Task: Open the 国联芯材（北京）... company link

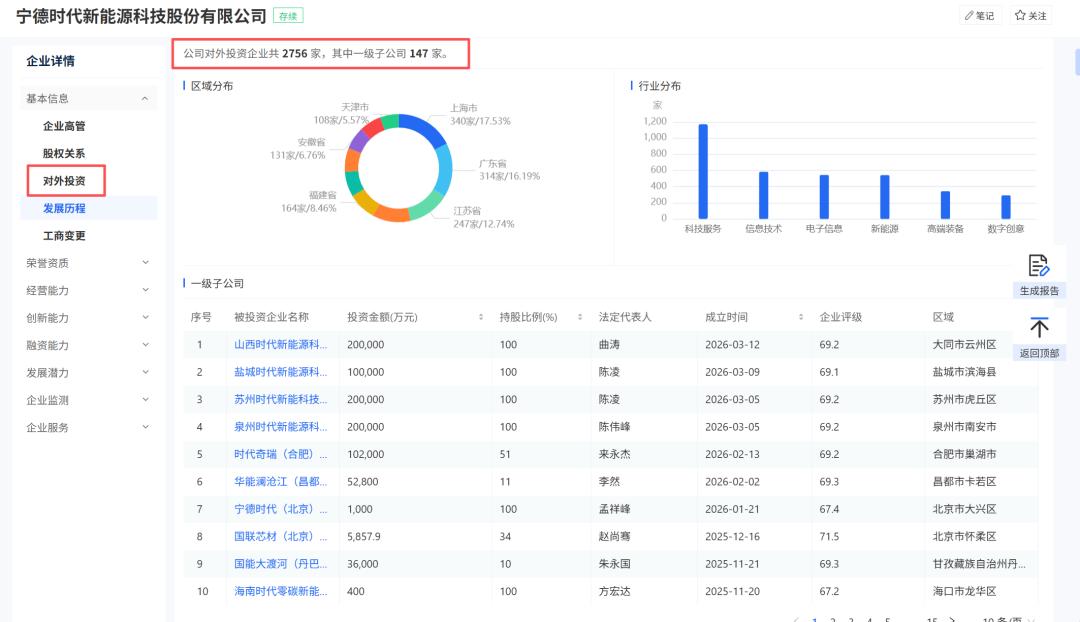Action: (x=280, y=537)
